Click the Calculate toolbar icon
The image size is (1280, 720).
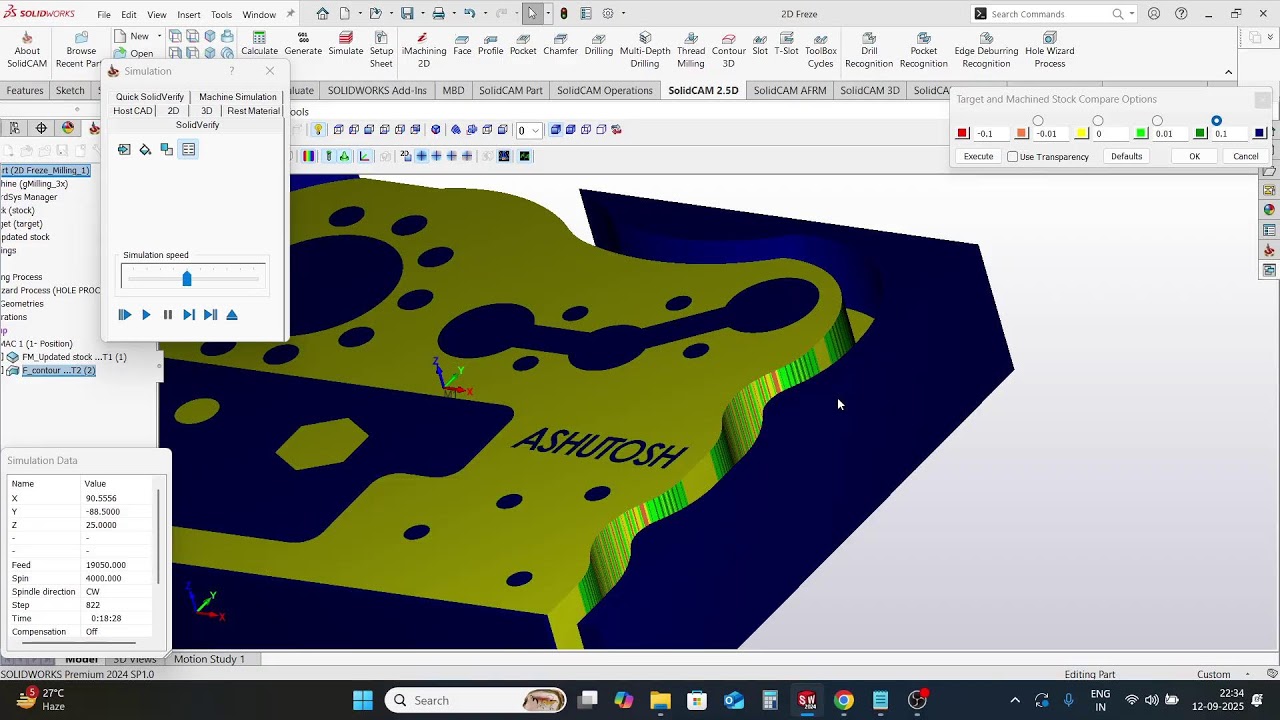(259, 44)
